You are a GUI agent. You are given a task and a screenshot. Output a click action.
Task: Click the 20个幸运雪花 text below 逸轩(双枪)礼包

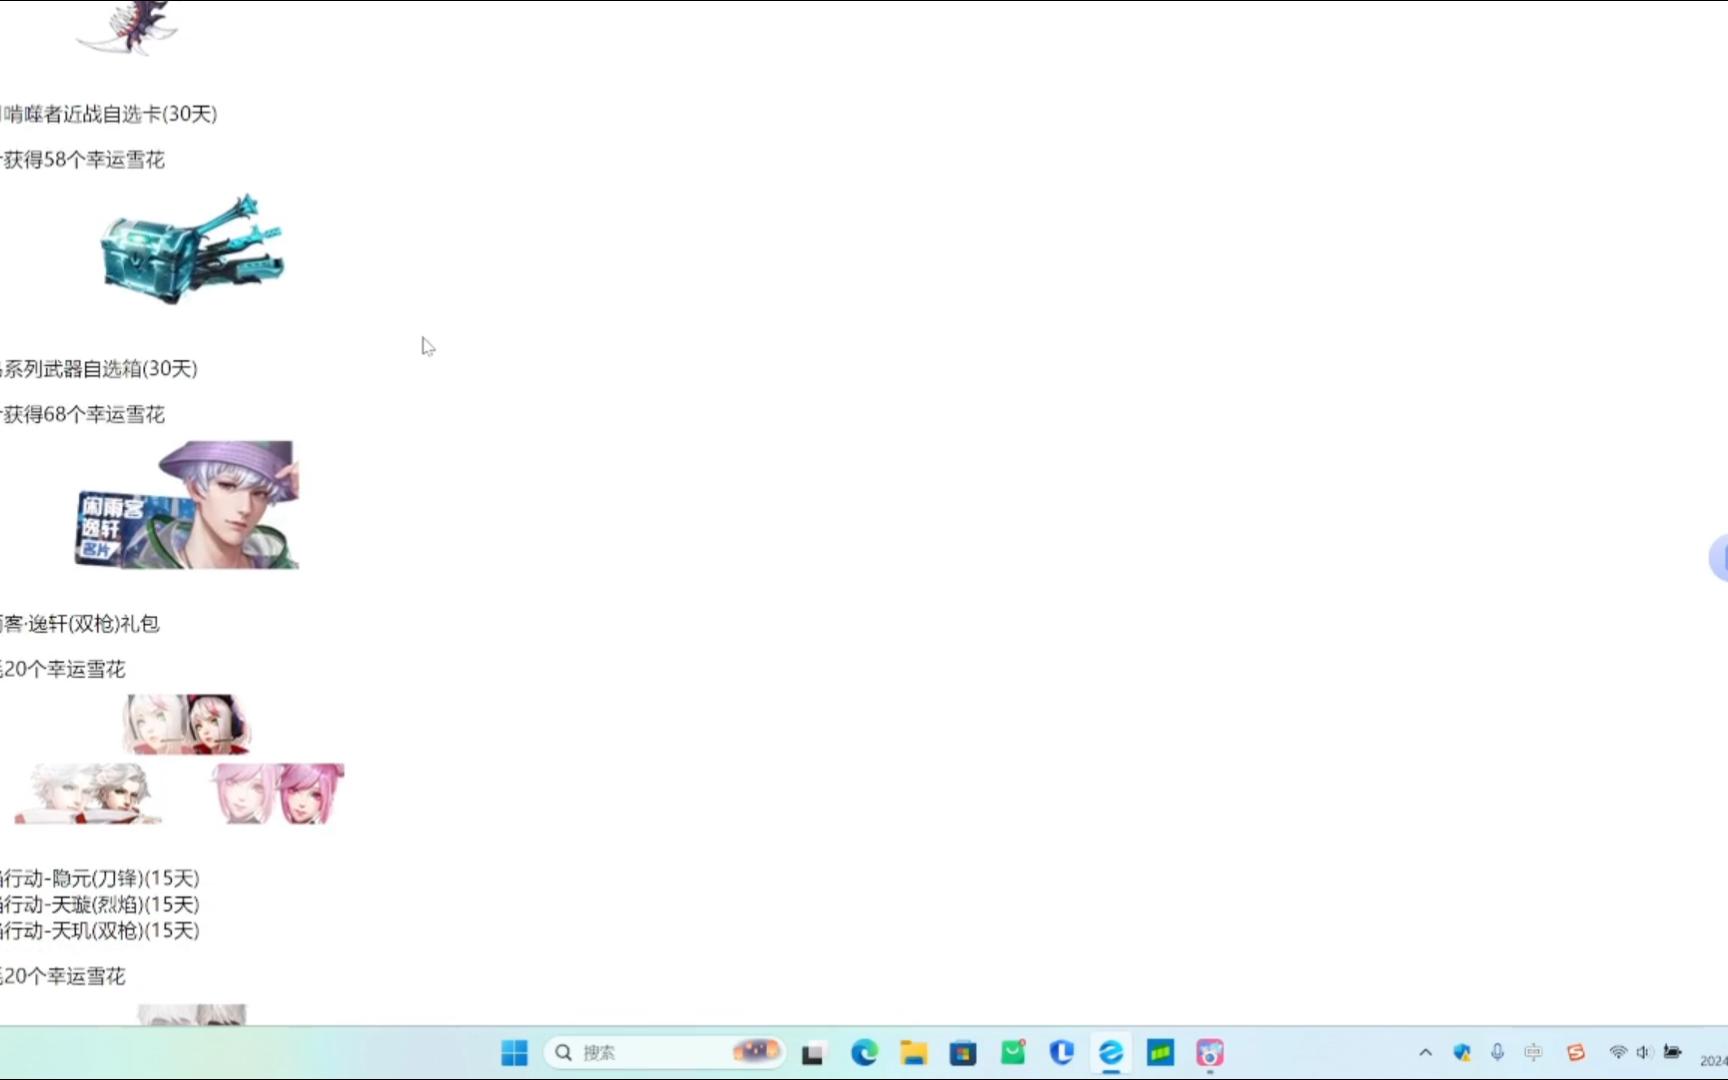pyautogui.click(x=65, y=669)
